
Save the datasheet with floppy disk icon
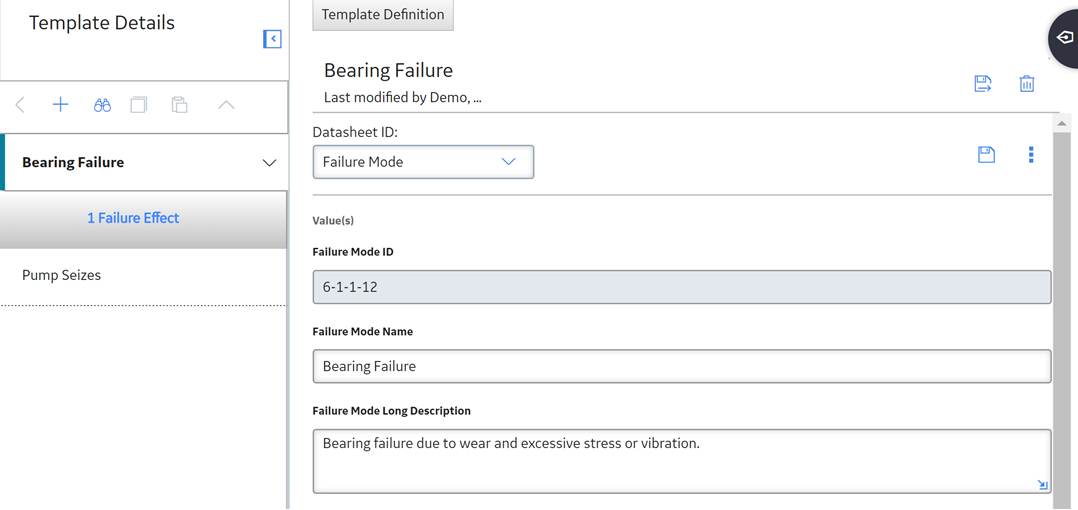(987, 155)
